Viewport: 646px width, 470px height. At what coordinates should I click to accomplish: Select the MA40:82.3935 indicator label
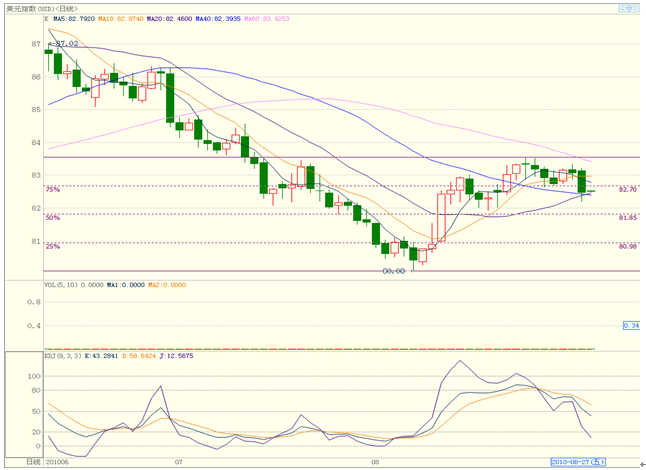(218, 19)
